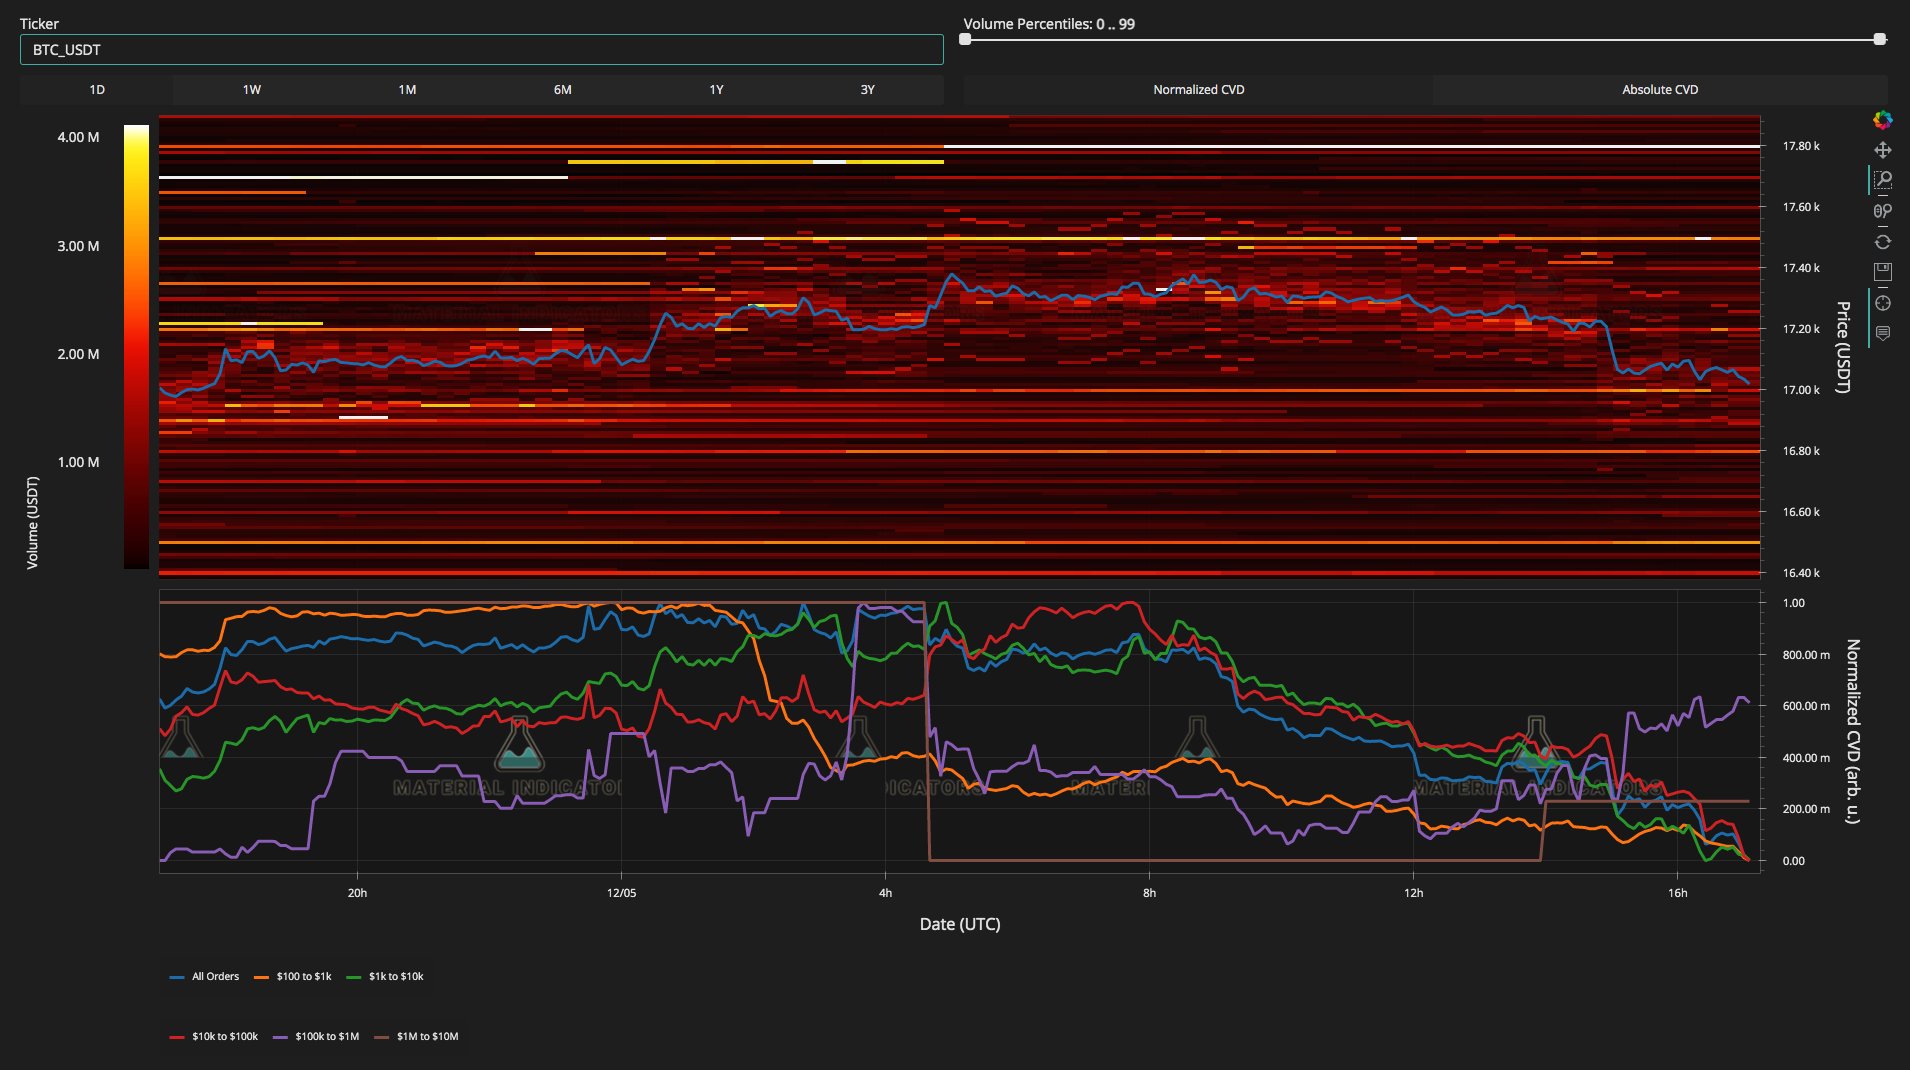Switch to the 1Y timeframe
Viewport: 1910px width, 1070px height.
[716, 90]
